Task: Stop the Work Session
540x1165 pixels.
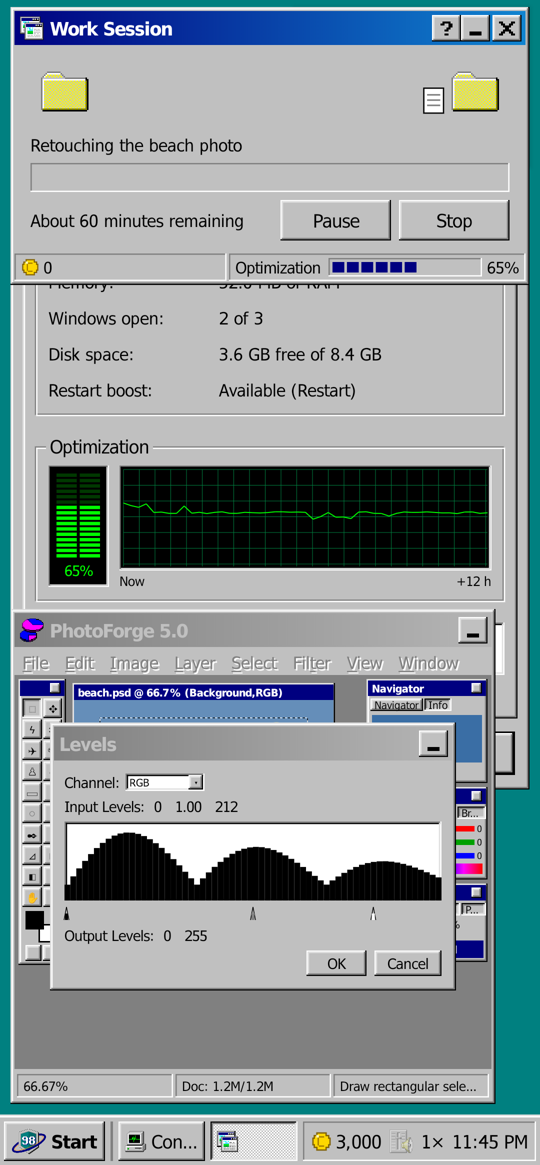Action: click(454, 221)
